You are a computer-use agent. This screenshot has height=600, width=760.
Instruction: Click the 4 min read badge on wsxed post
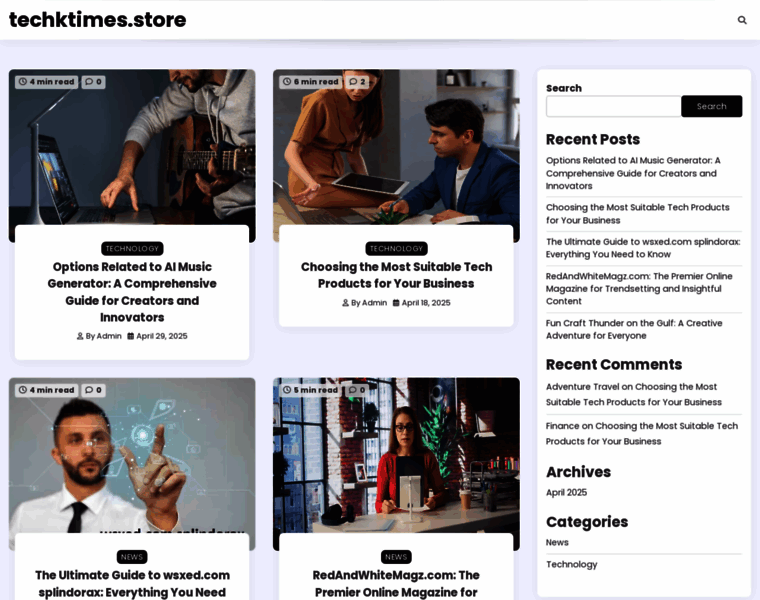[46, 390]
